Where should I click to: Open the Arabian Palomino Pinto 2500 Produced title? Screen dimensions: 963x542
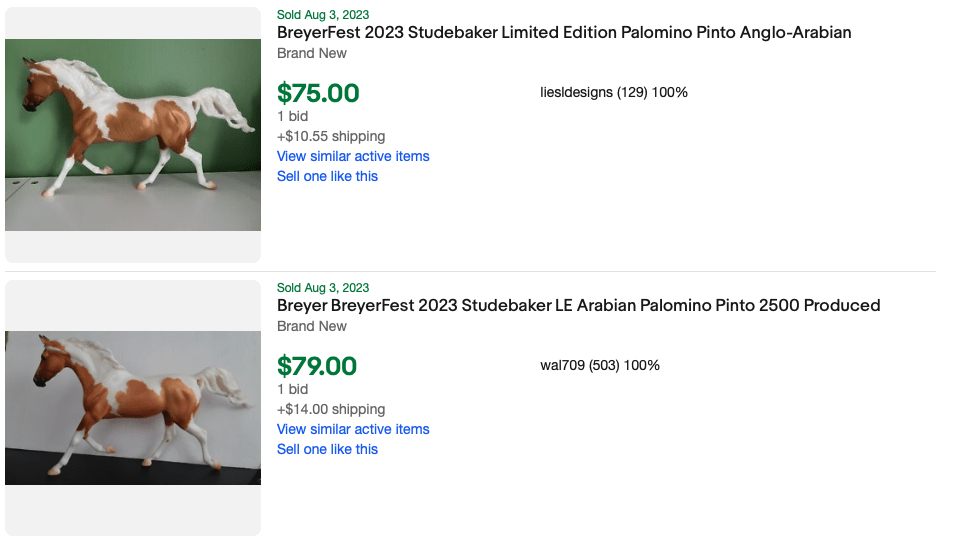pyautogui.click(x=578, y=305)
